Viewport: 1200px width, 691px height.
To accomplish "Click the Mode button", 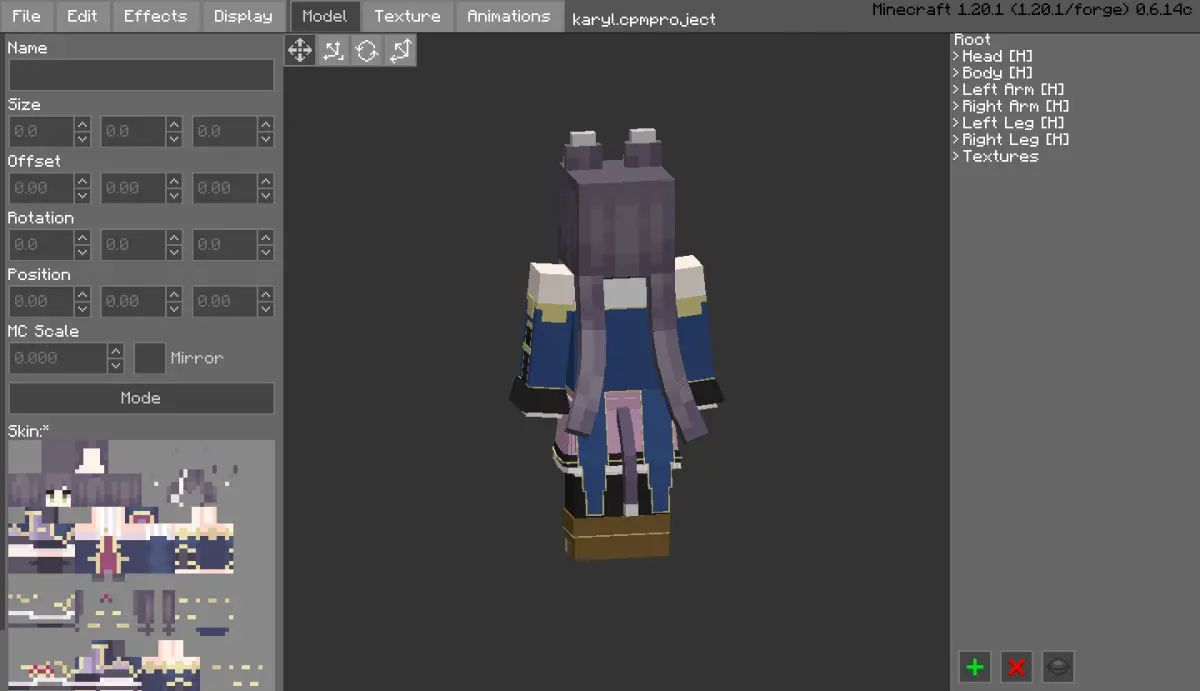I will click(x=141, y=398).
